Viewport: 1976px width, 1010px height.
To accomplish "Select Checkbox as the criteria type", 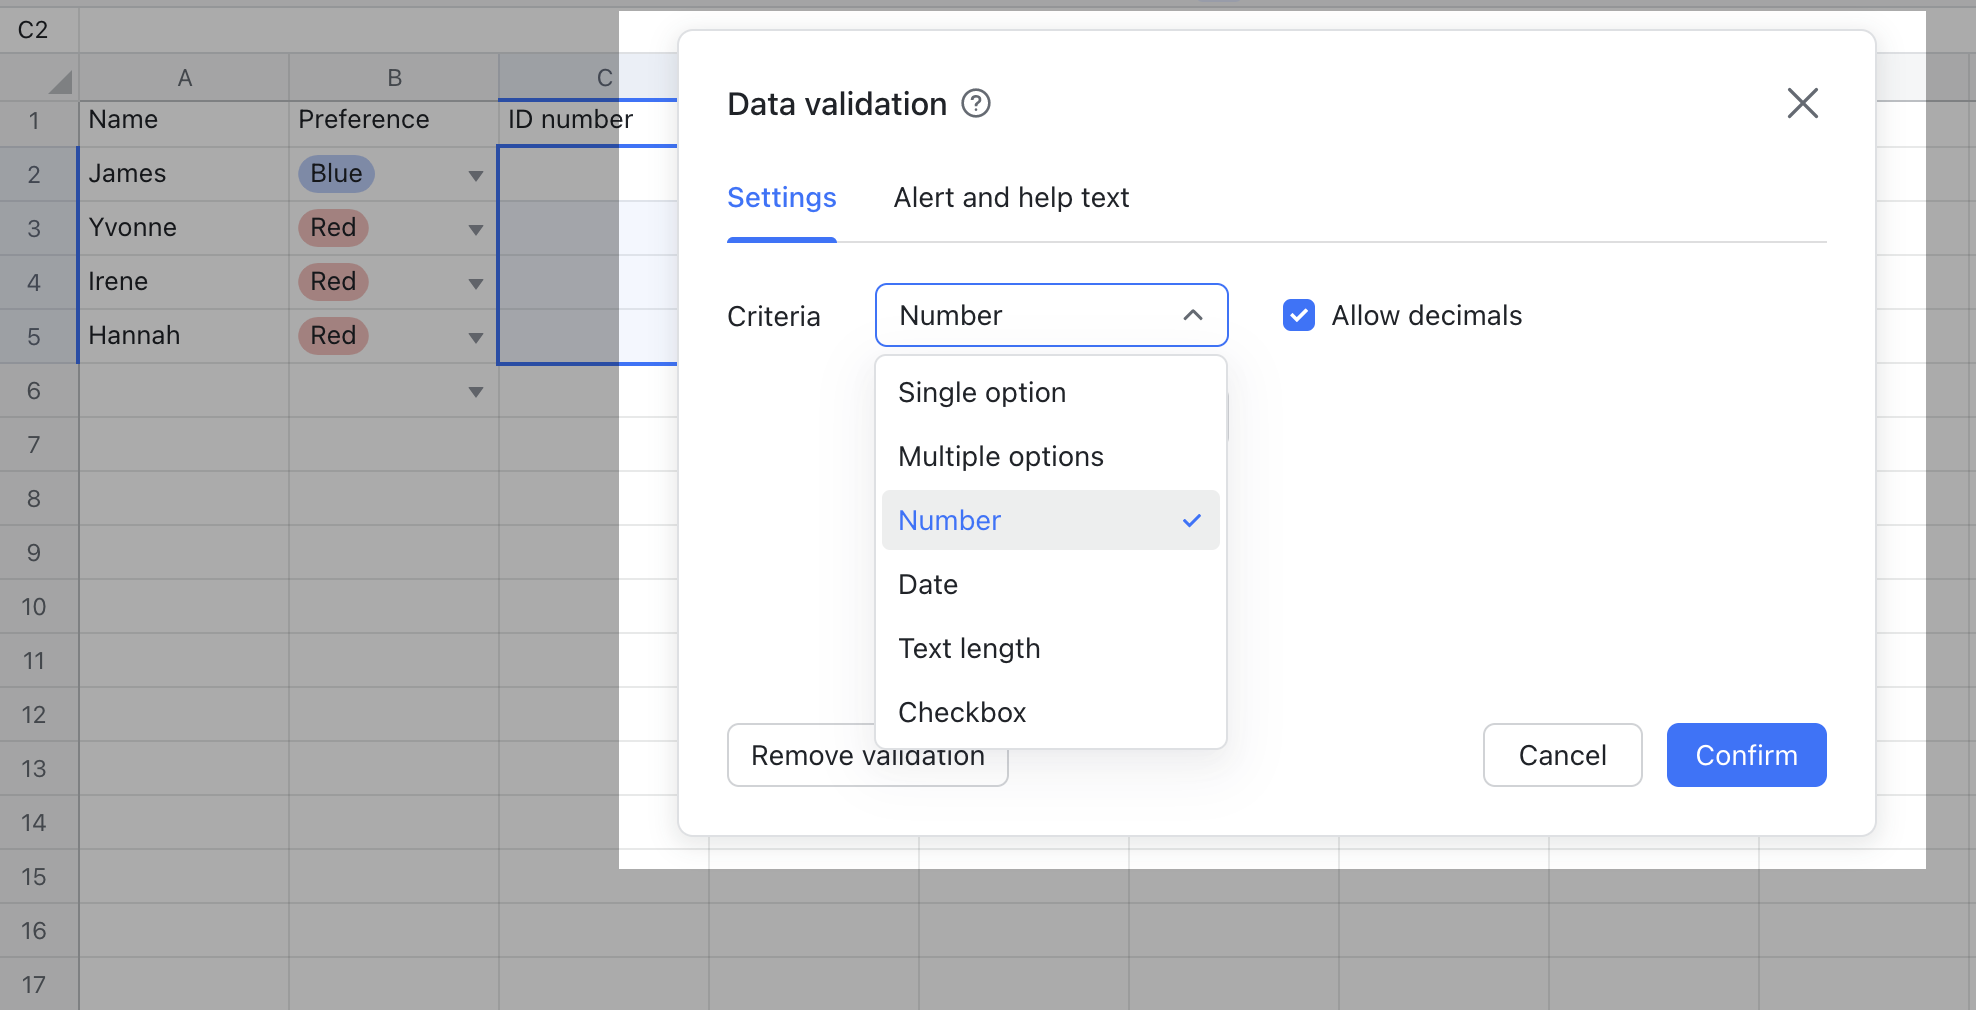I will [962, 712].
